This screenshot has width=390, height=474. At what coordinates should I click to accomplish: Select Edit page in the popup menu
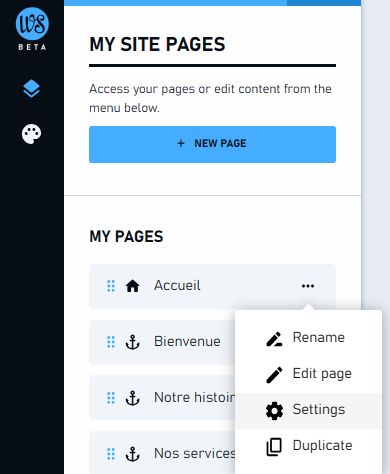(x=308, y=375)
